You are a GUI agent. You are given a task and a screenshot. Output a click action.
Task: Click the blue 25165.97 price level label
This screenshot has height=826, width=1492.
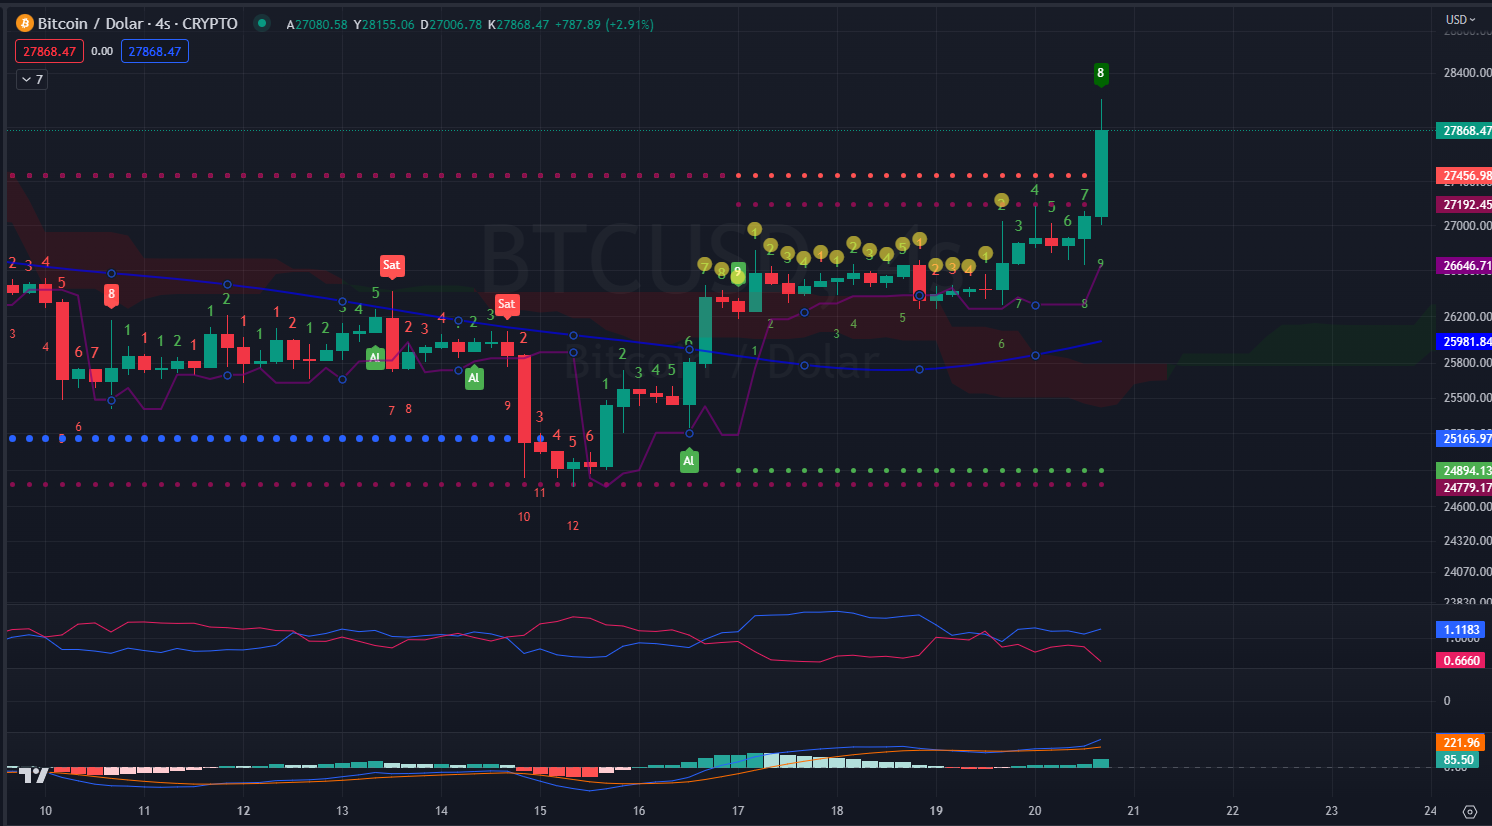1465,438
